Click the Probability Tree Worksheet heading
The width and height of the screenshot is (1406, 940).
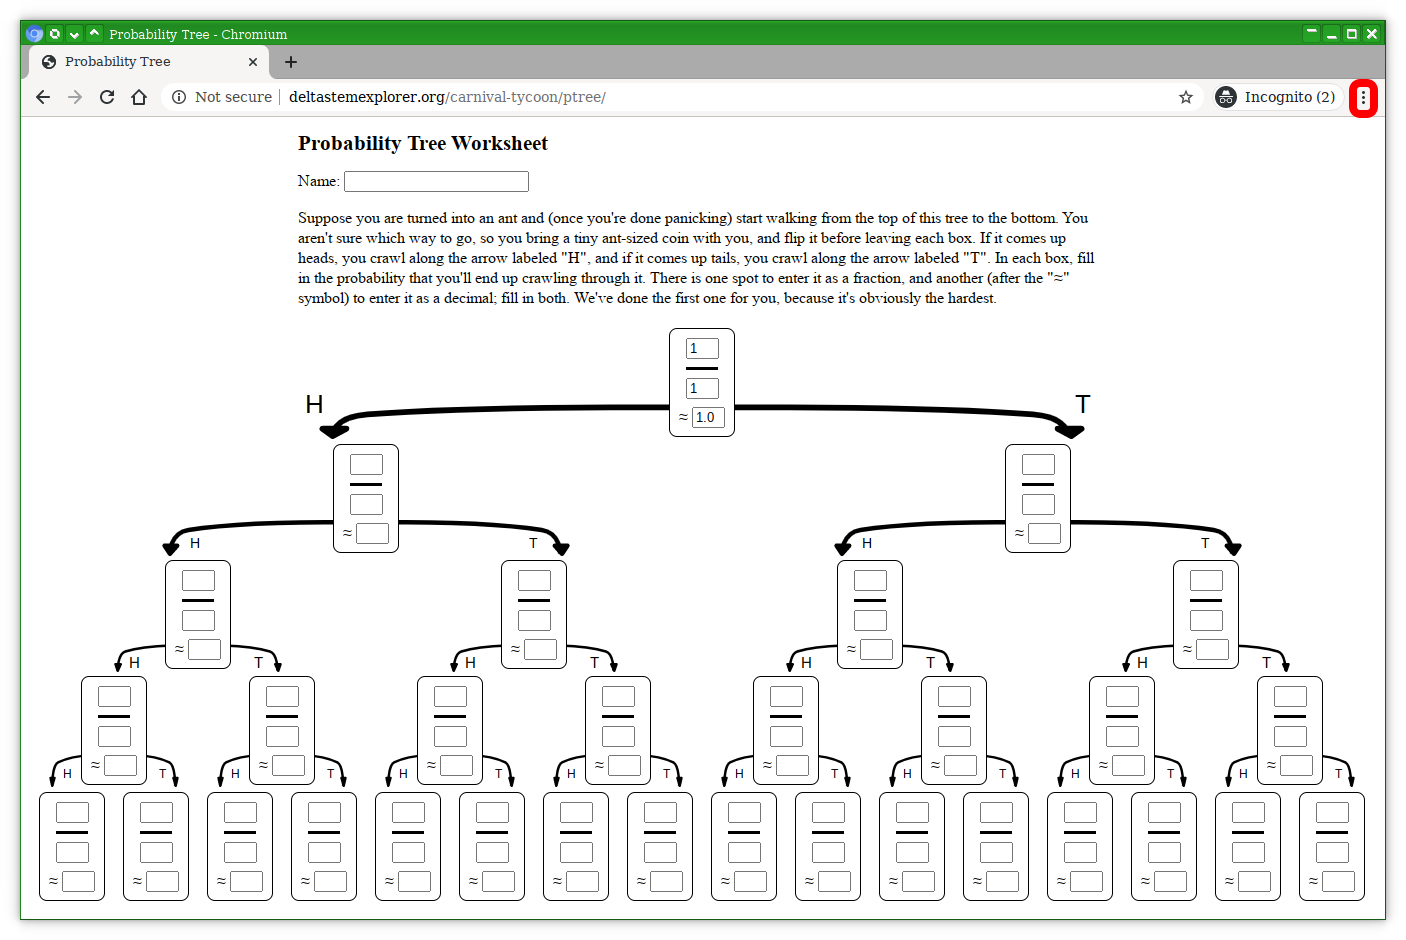pos(423,143)
